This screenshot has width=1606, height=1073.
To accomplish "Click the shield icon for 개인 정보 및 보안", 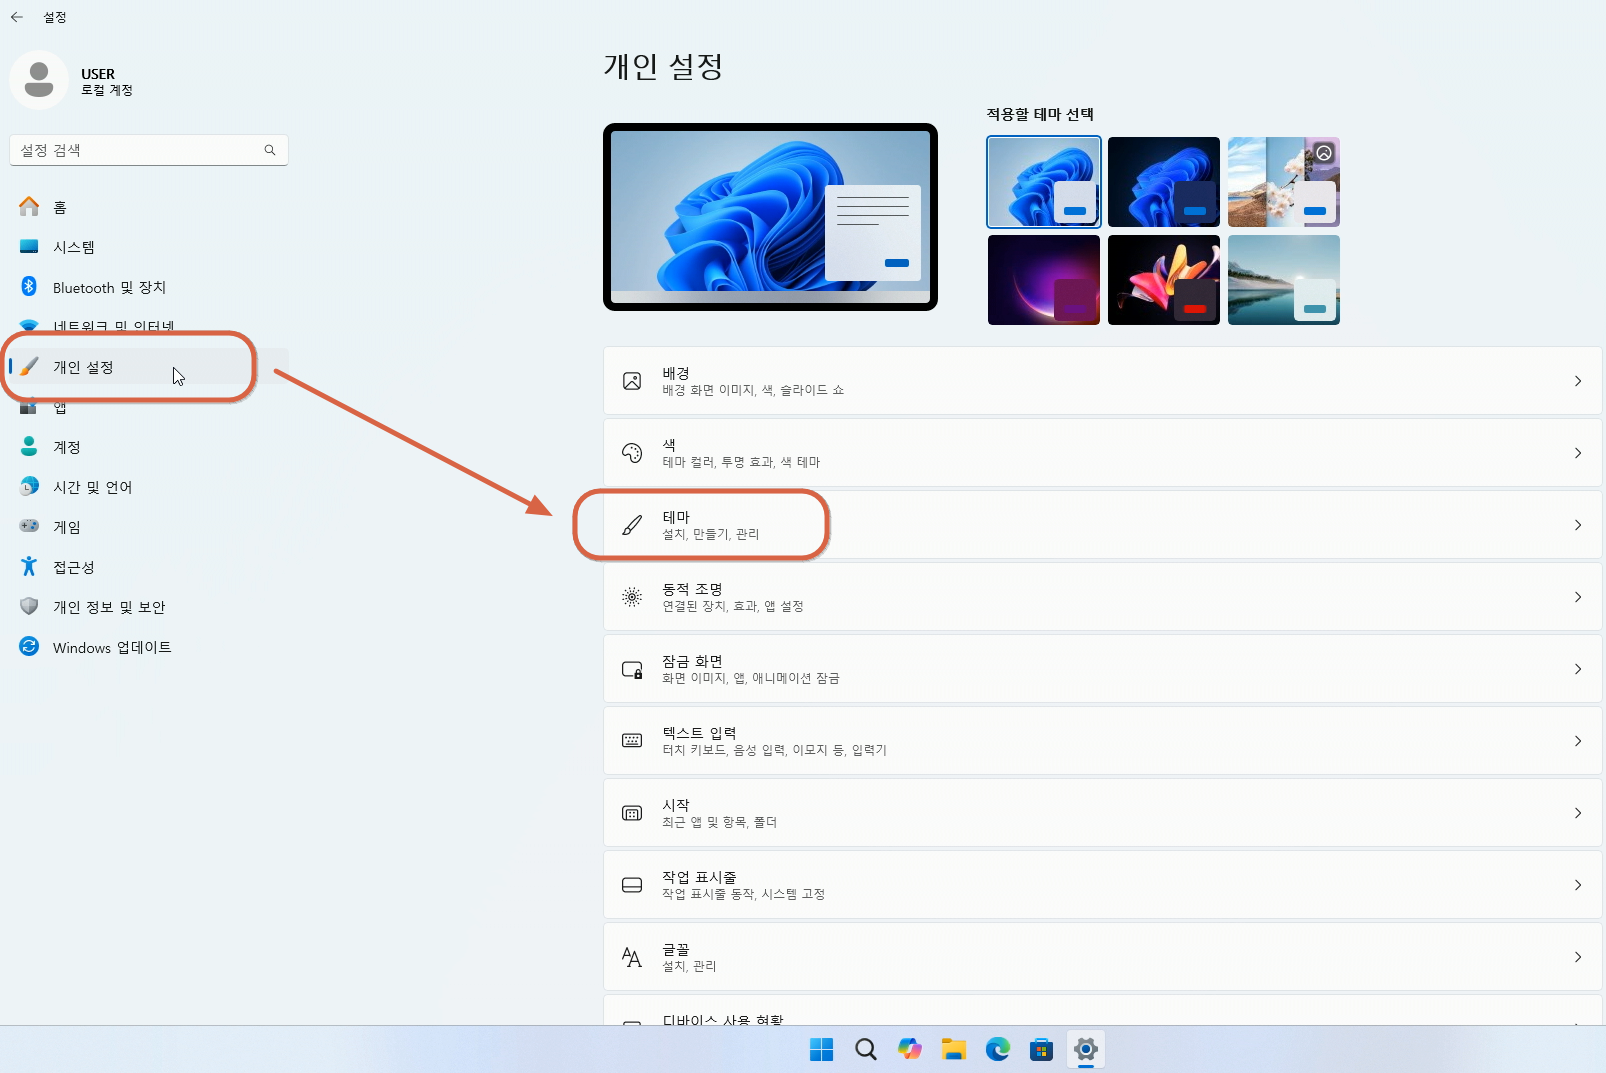I will point(29,606).
